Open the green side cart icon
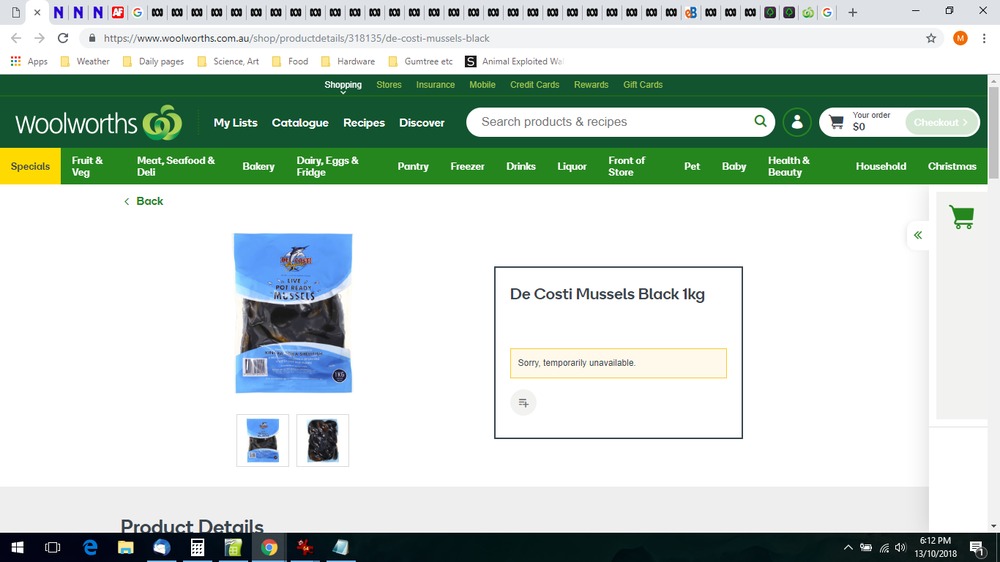 [x=961, y=217]
